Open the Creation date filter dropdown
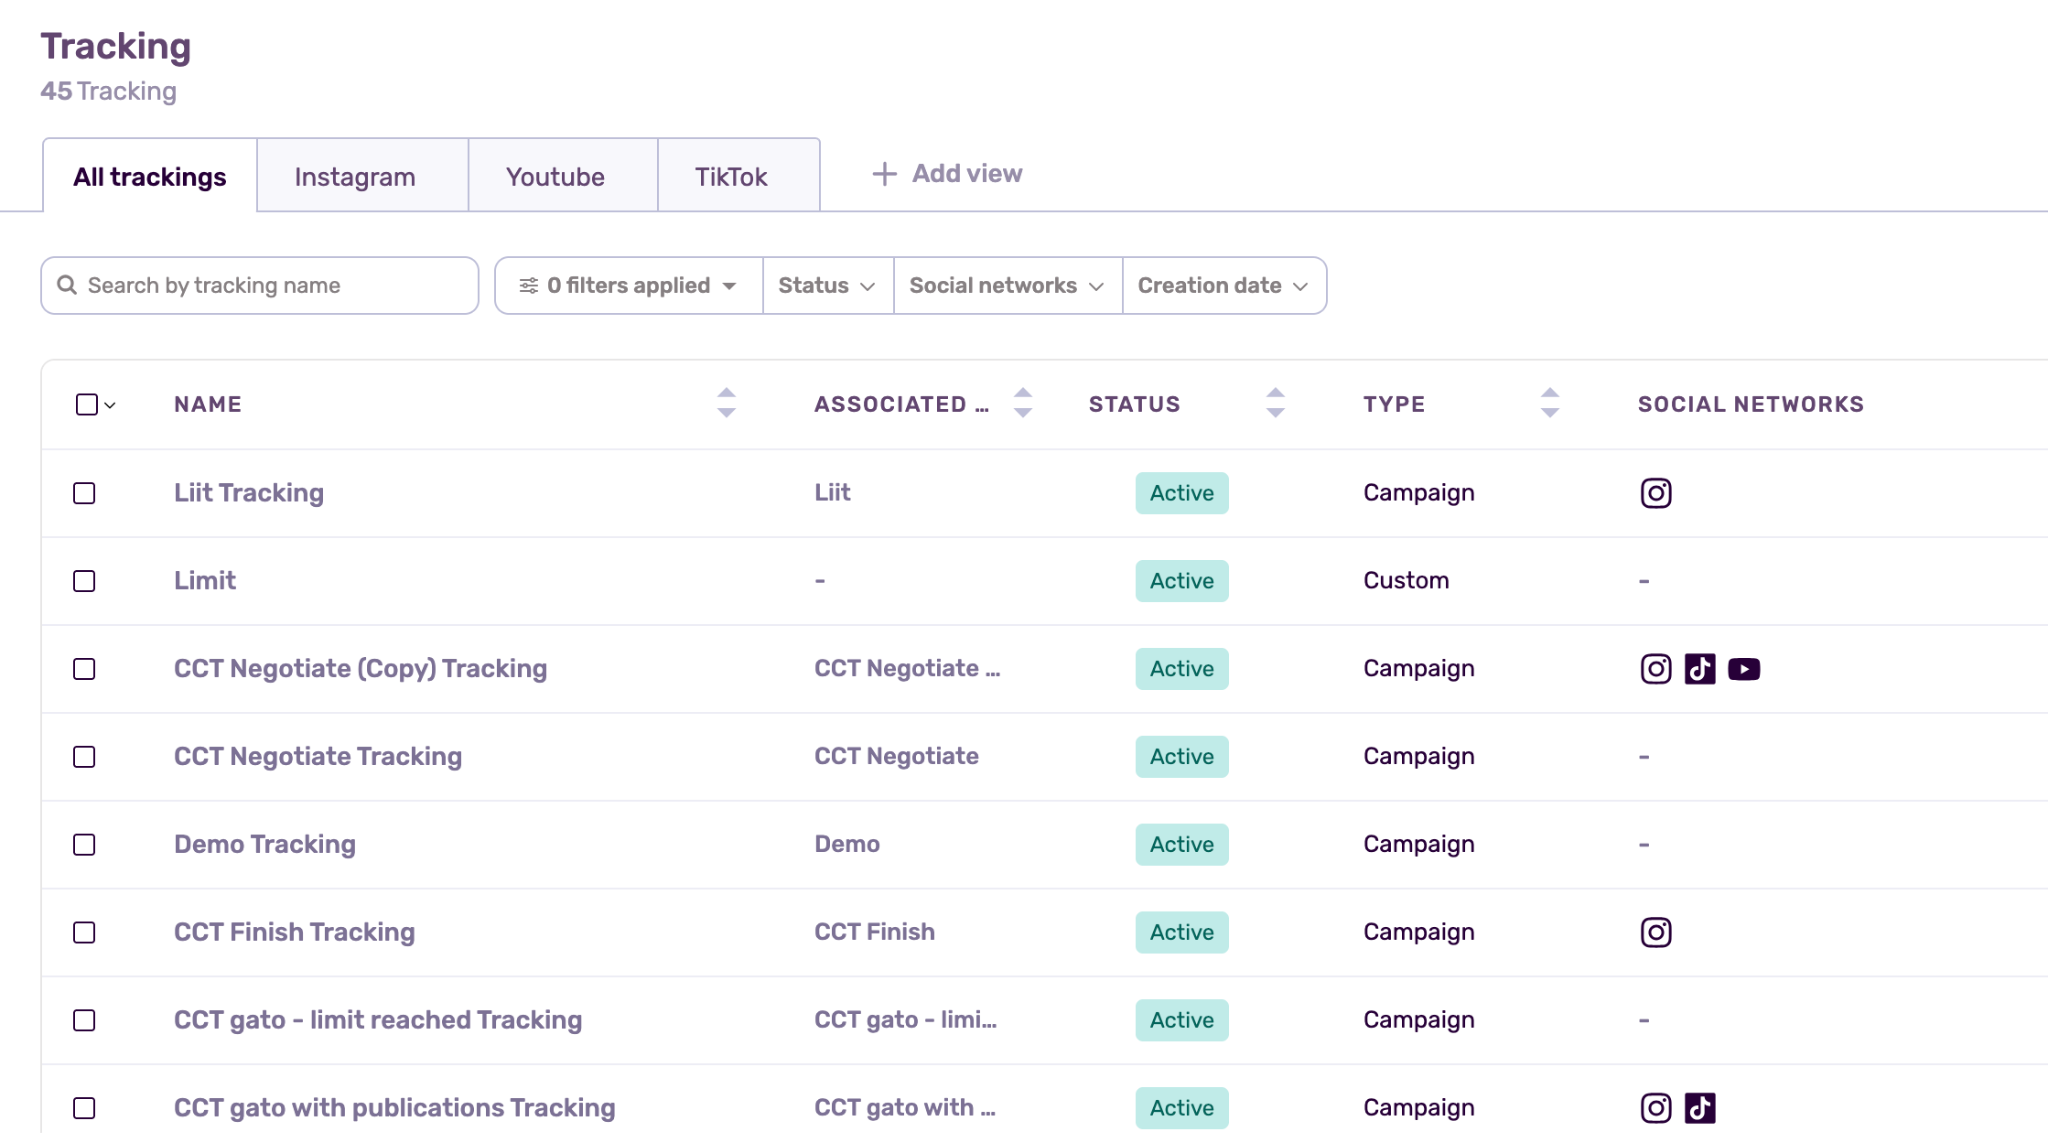The width and height of the screenshot is (2048, 1133). 1223,286
